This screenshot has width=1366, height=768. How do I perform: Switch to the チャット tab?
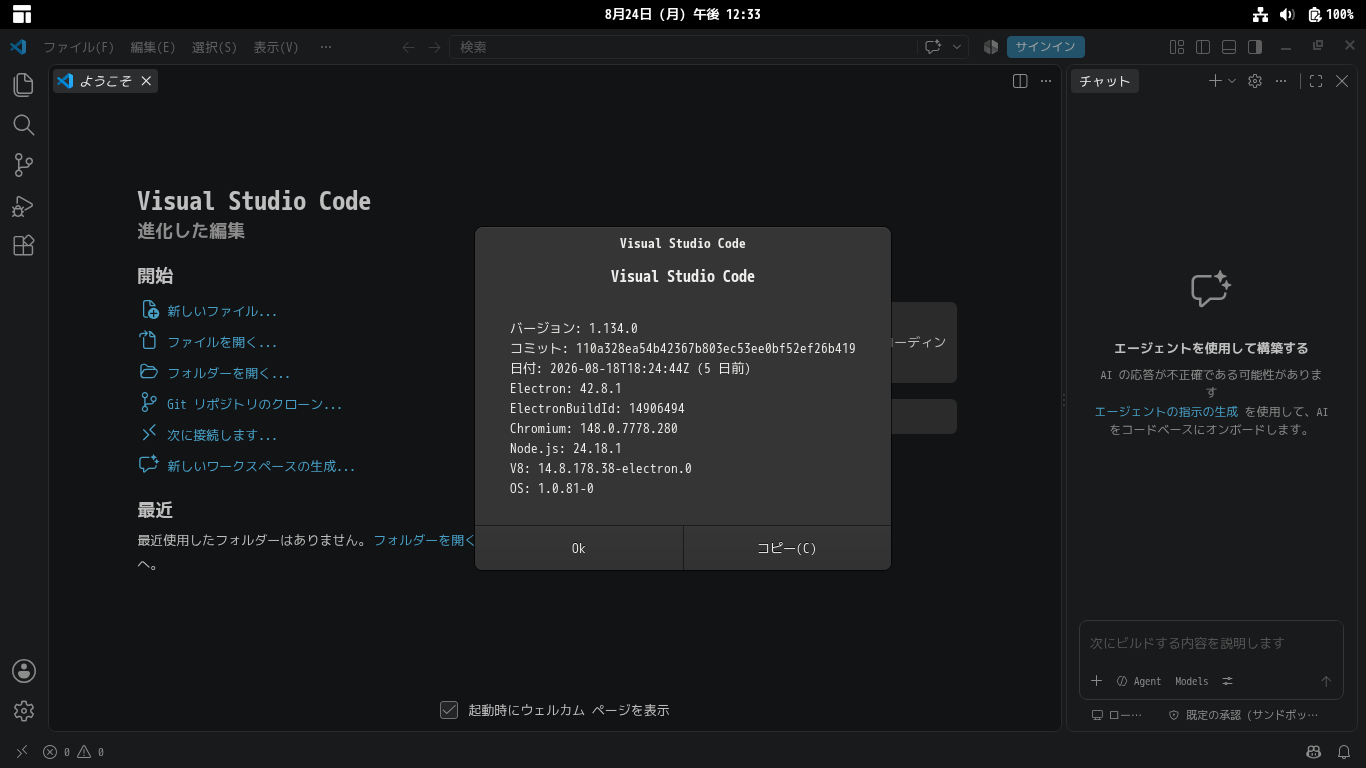(x=1105, y=81)
